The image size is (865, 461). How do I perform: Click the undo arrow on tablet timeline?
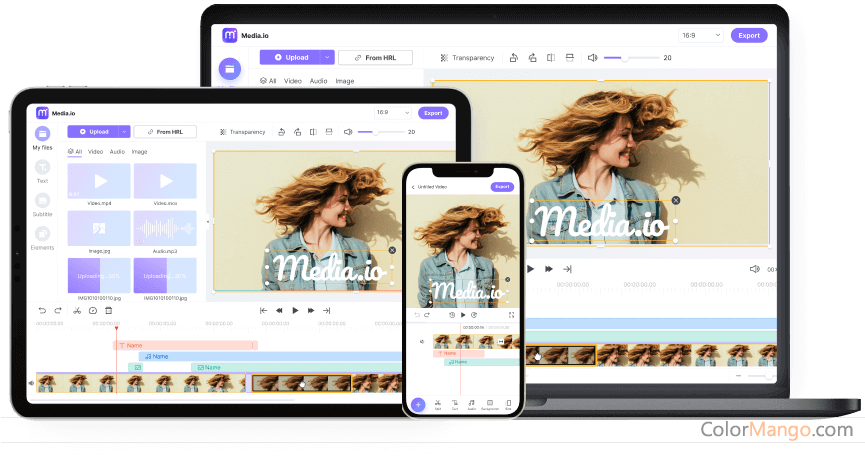42,310
